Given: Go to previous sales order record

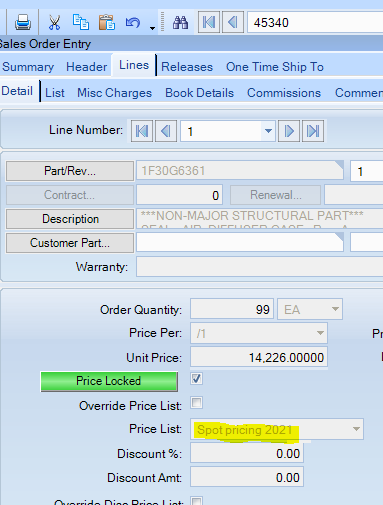Looking at the screenshot, I should pos(232,22).
